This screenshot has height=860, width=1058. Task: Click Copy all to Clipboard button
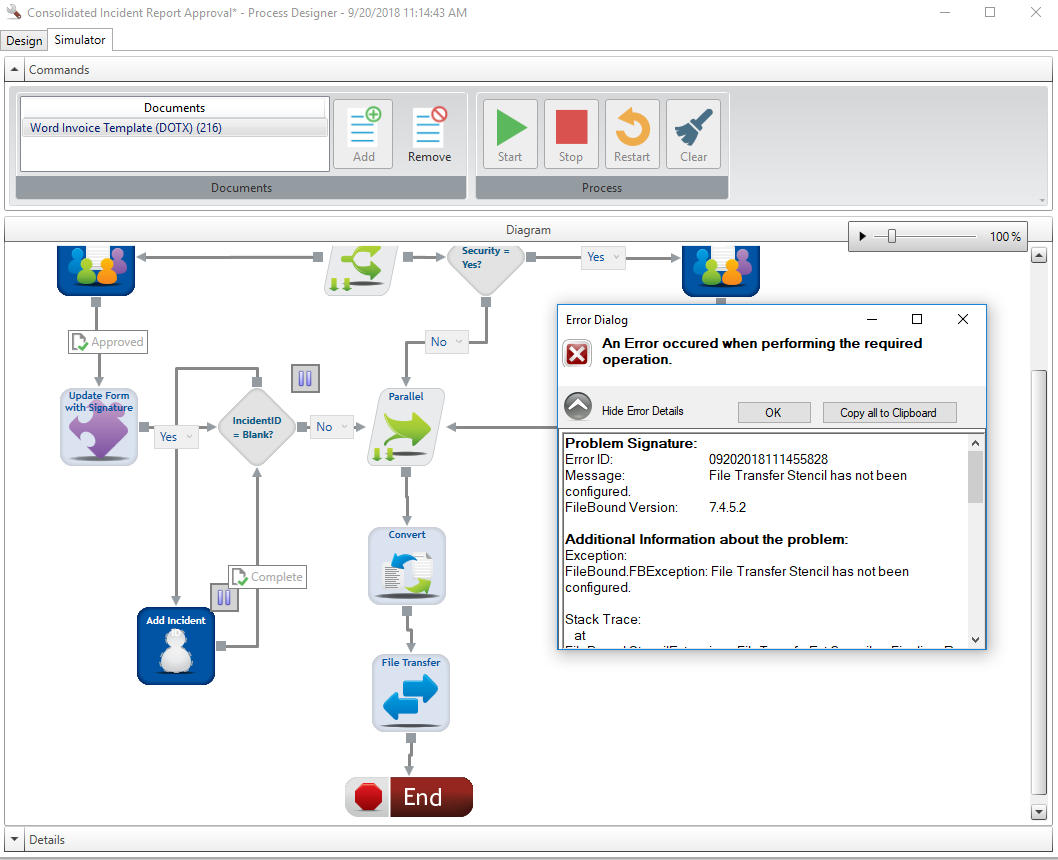tap(889, 412)
